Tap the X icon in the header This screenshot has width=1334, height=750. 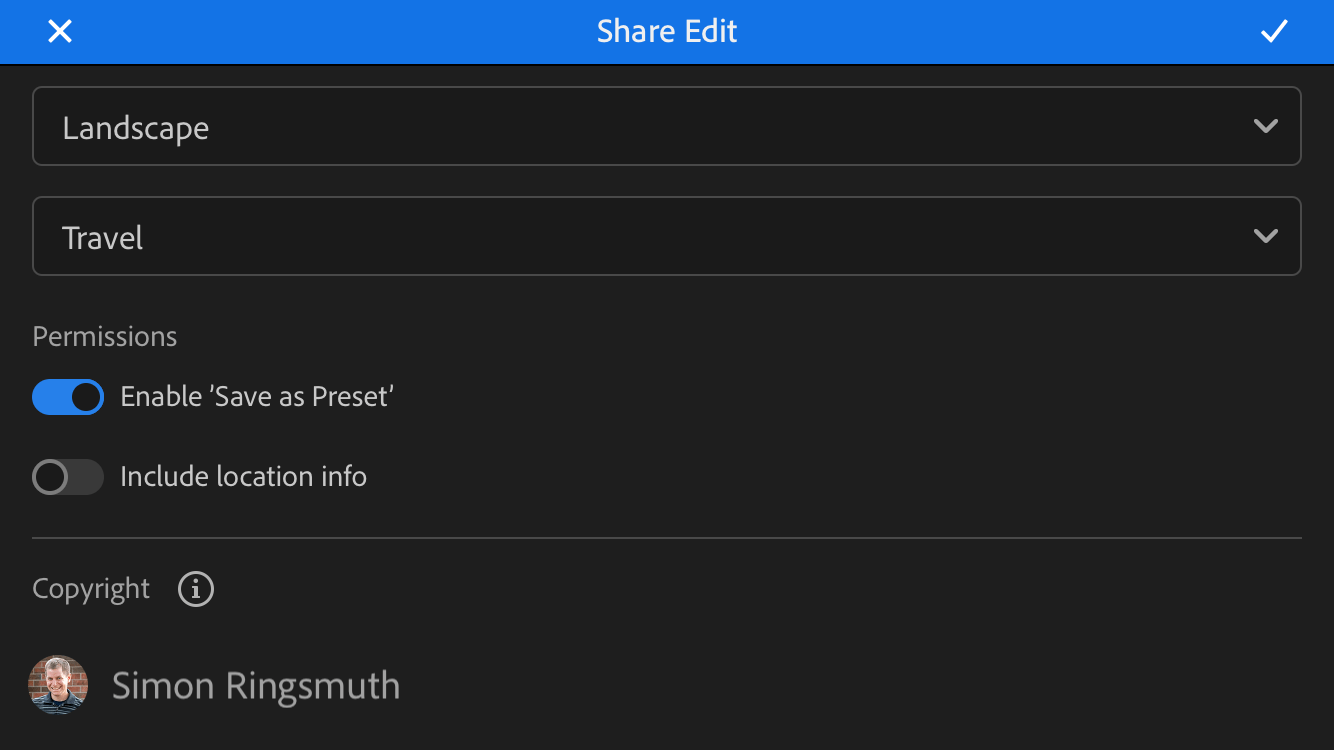click(x=59, y=31)
